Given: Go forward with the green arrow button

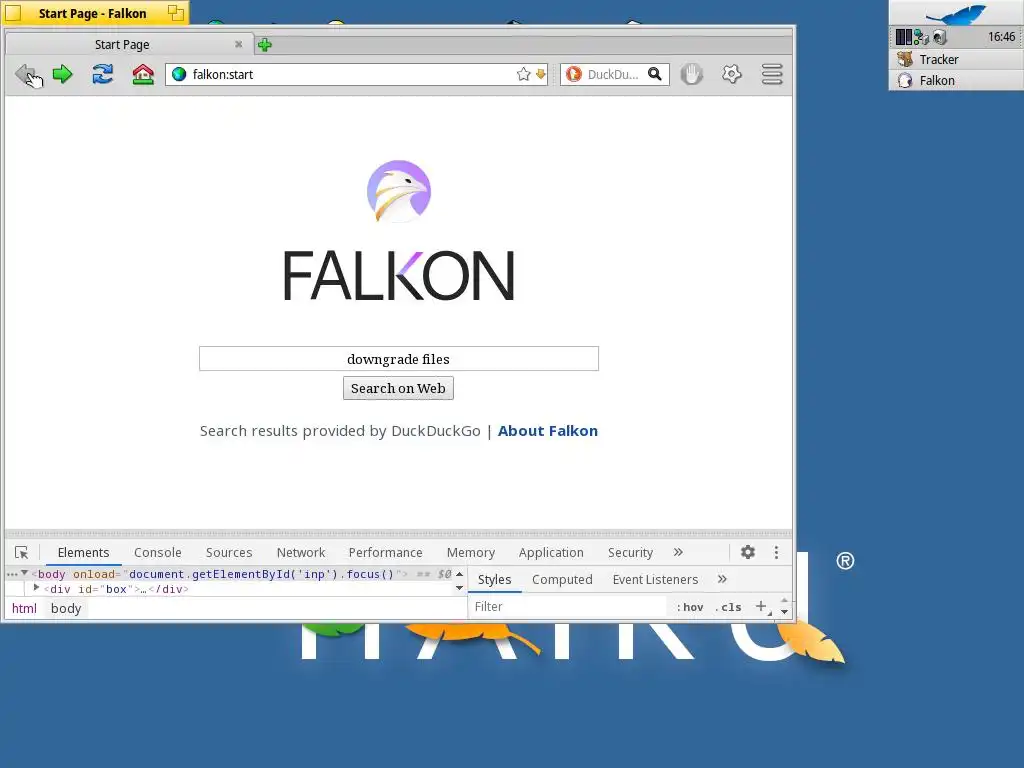Looking at the screenshot, I should pyautogui.click(x=63, y=74).
